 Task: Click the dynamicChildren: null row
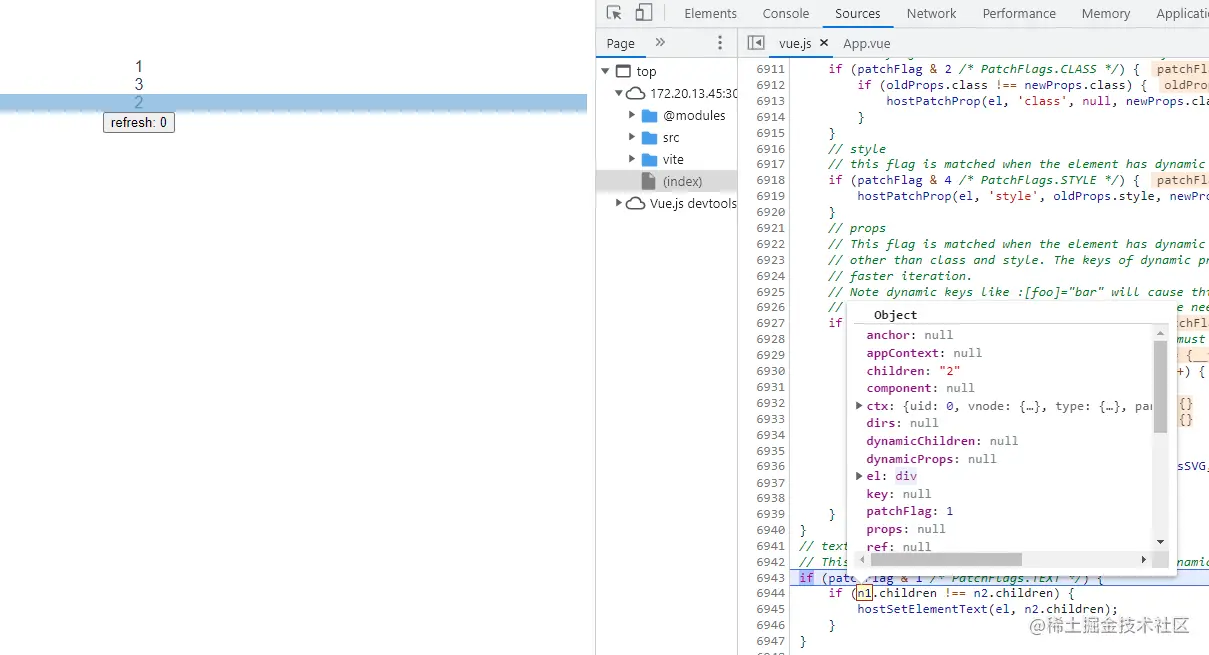point(942,441)
